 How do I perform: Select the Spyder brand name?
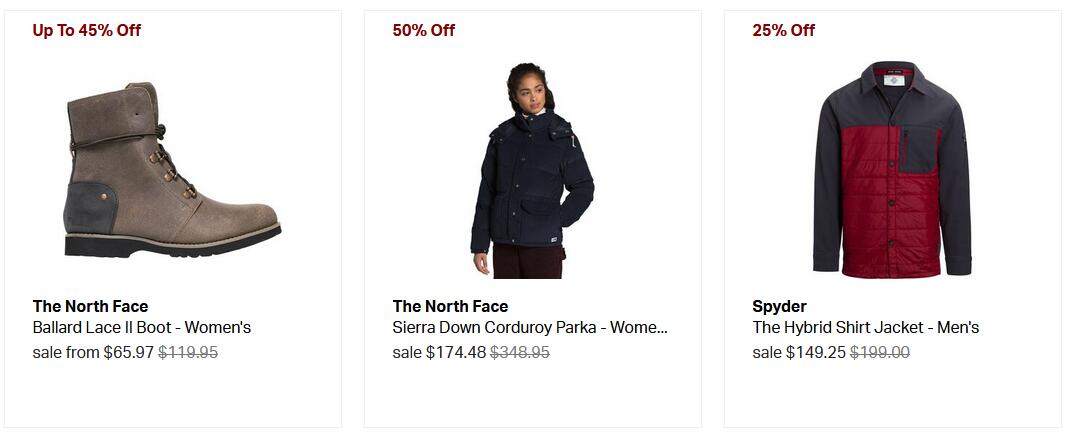[x=779, y=306]
